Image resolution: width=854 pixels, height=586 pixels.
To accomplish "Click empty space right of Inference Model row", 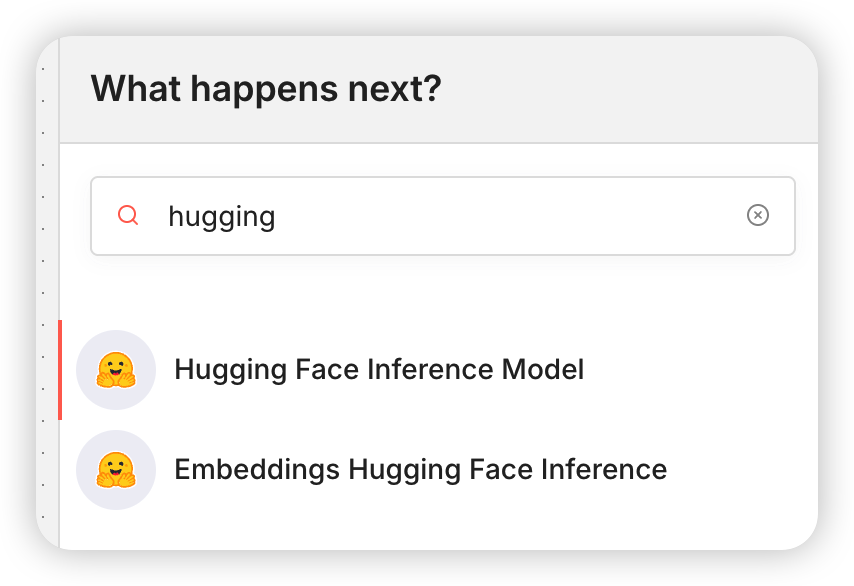I will [x=700, y=370].
